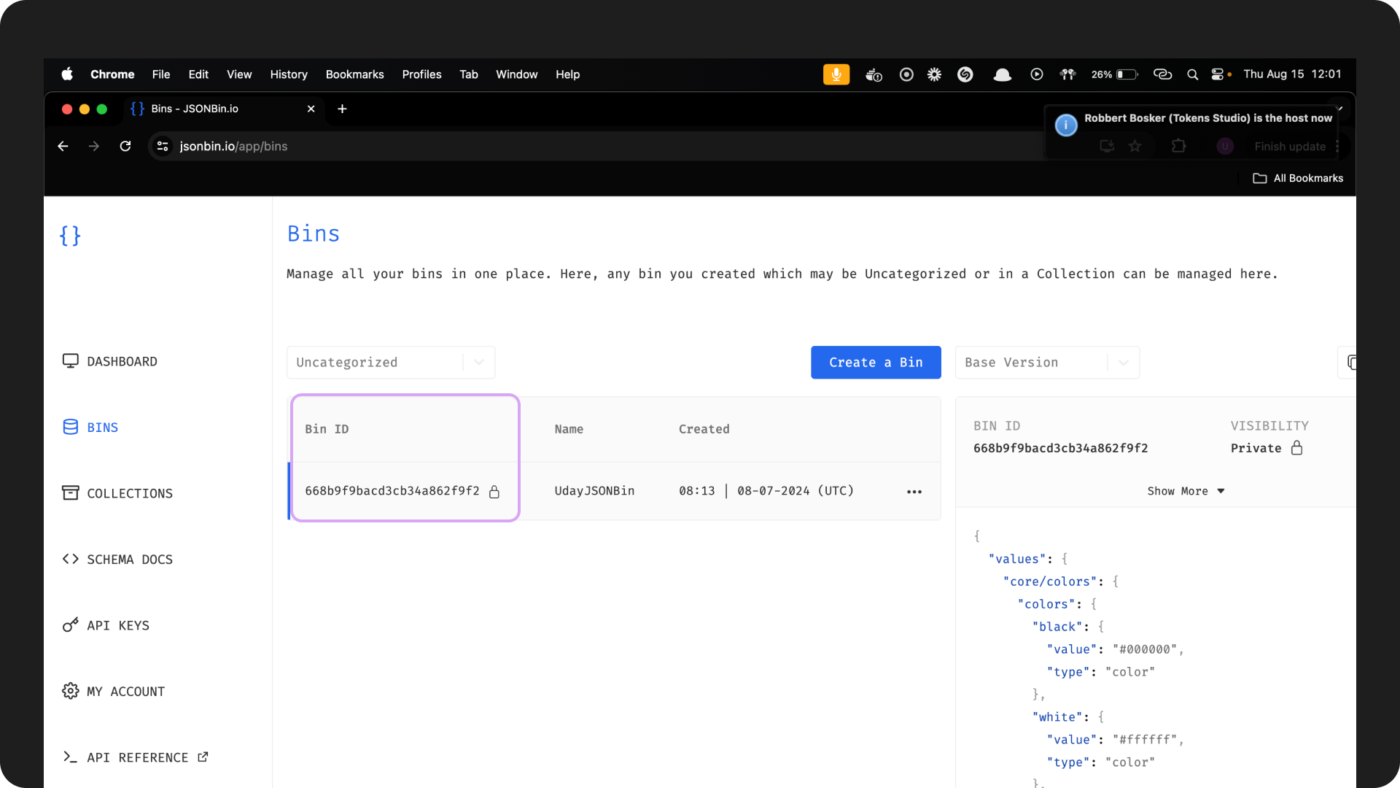This screenshot has width=1400, height=788.
Task: Open the All Bookmarks folder
Action: pos(1298,178)
